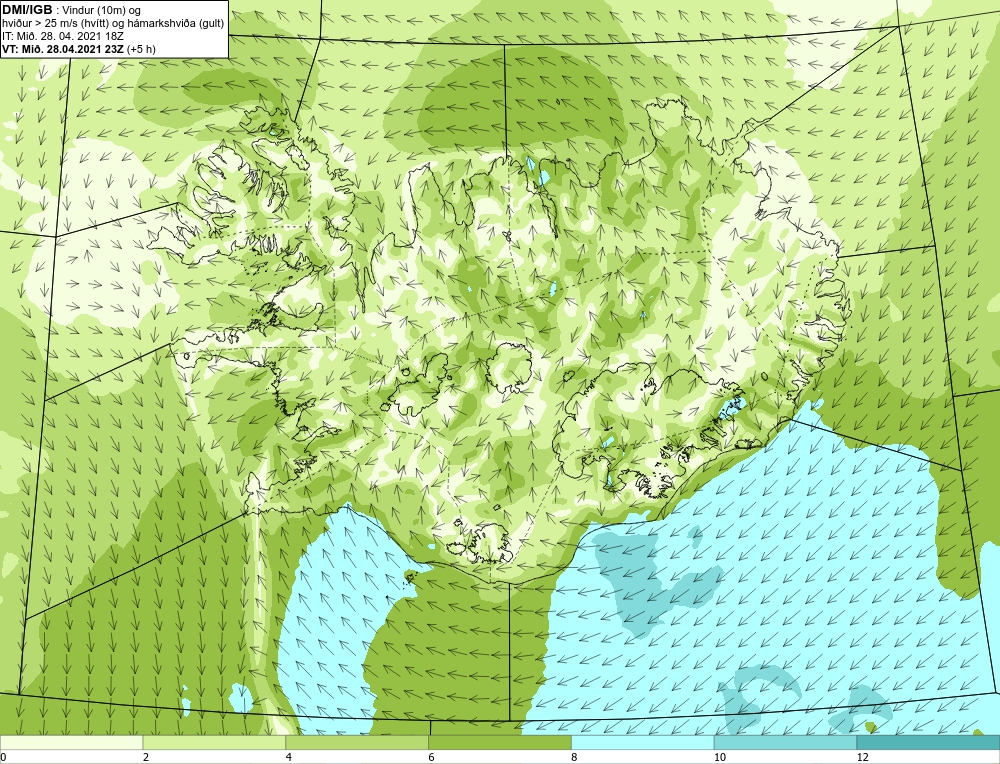Click the legend label '10'

click(x=719, y=757)
